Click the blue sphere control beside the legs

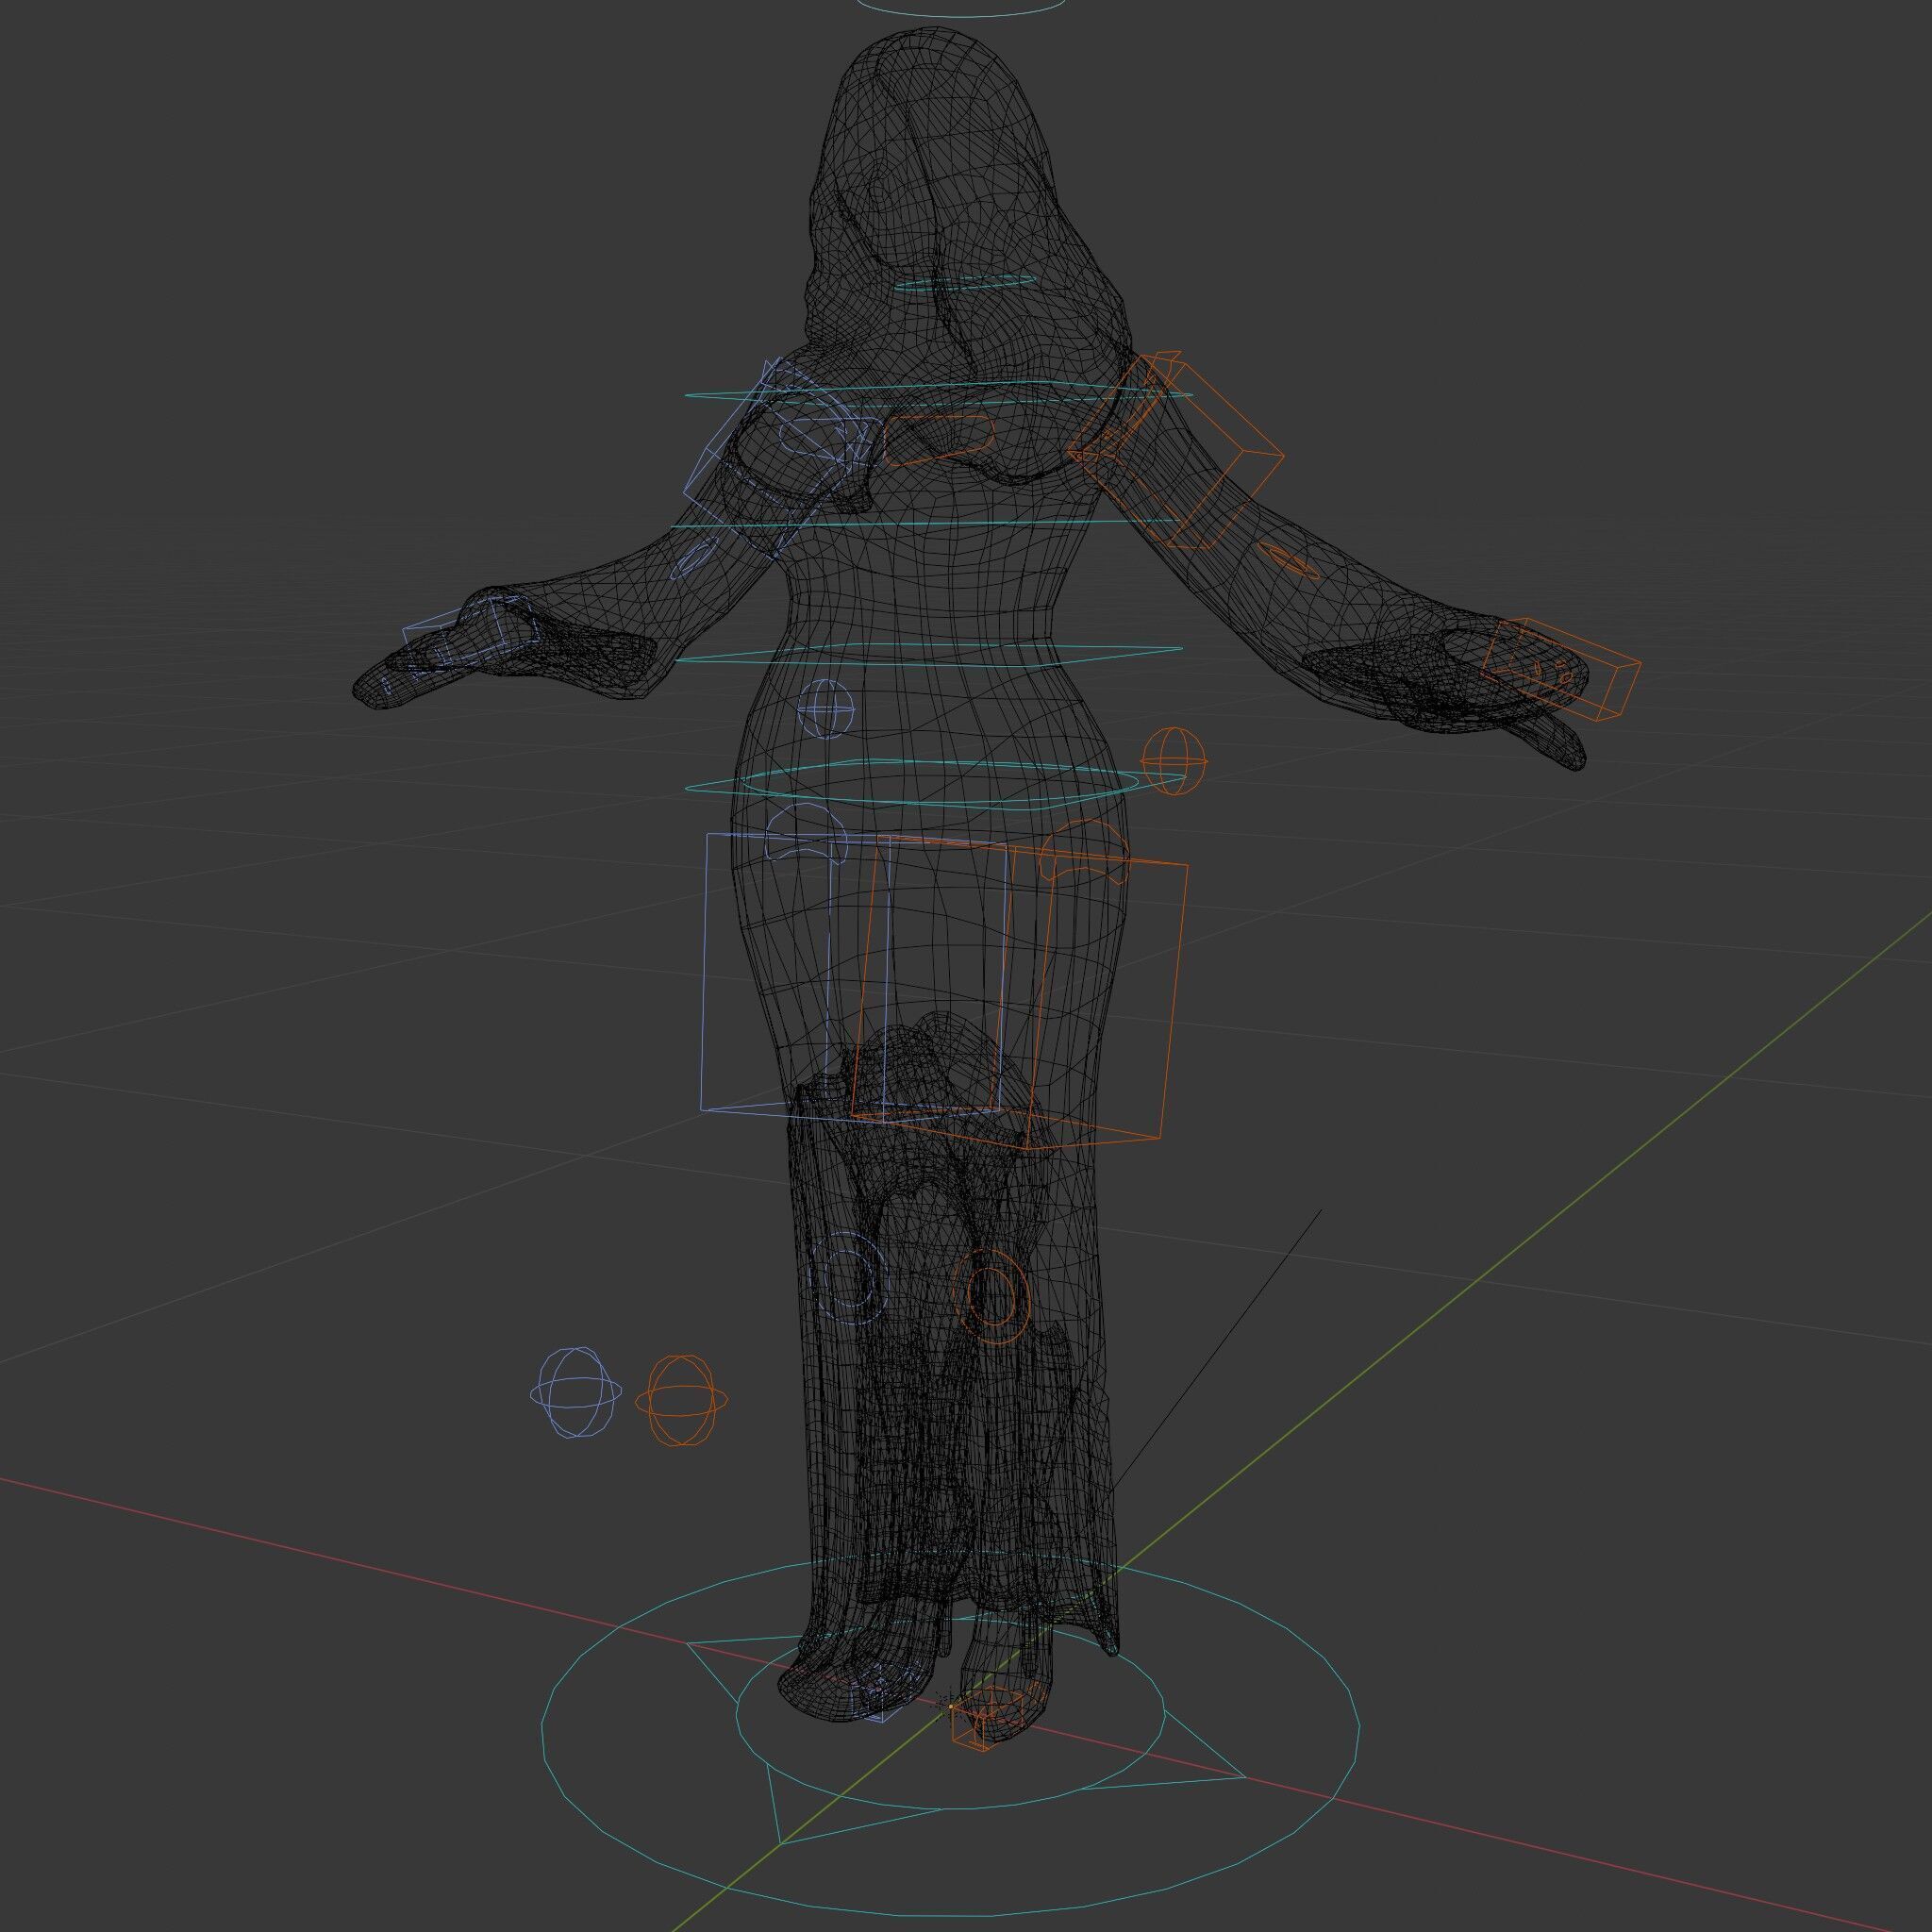click(x=576, y=1392)
